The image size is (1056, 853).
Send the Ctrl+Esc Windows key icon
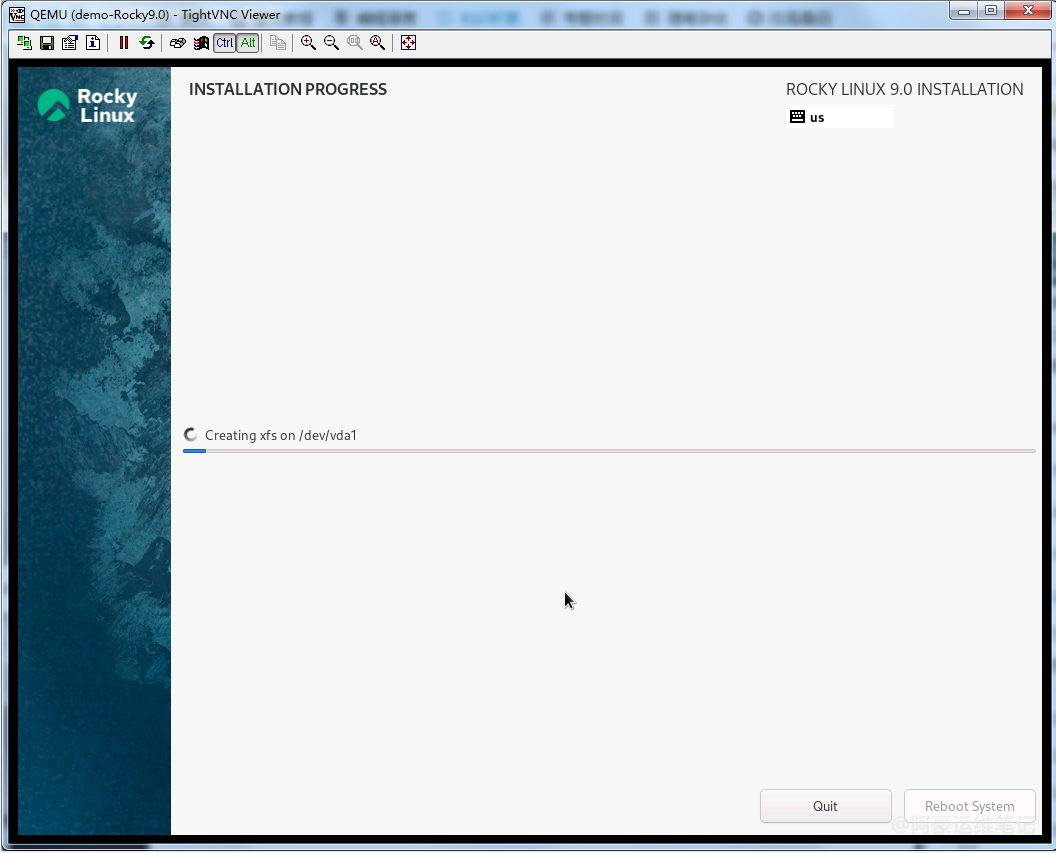(x=201, y=43)
